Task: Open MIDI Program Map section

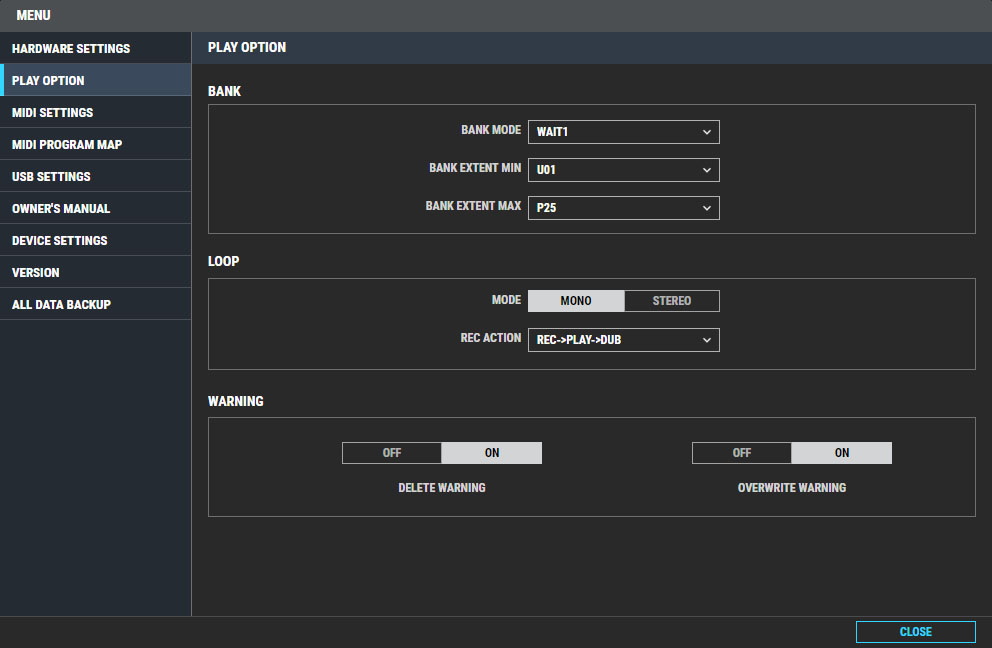Action: pos(96,144)
